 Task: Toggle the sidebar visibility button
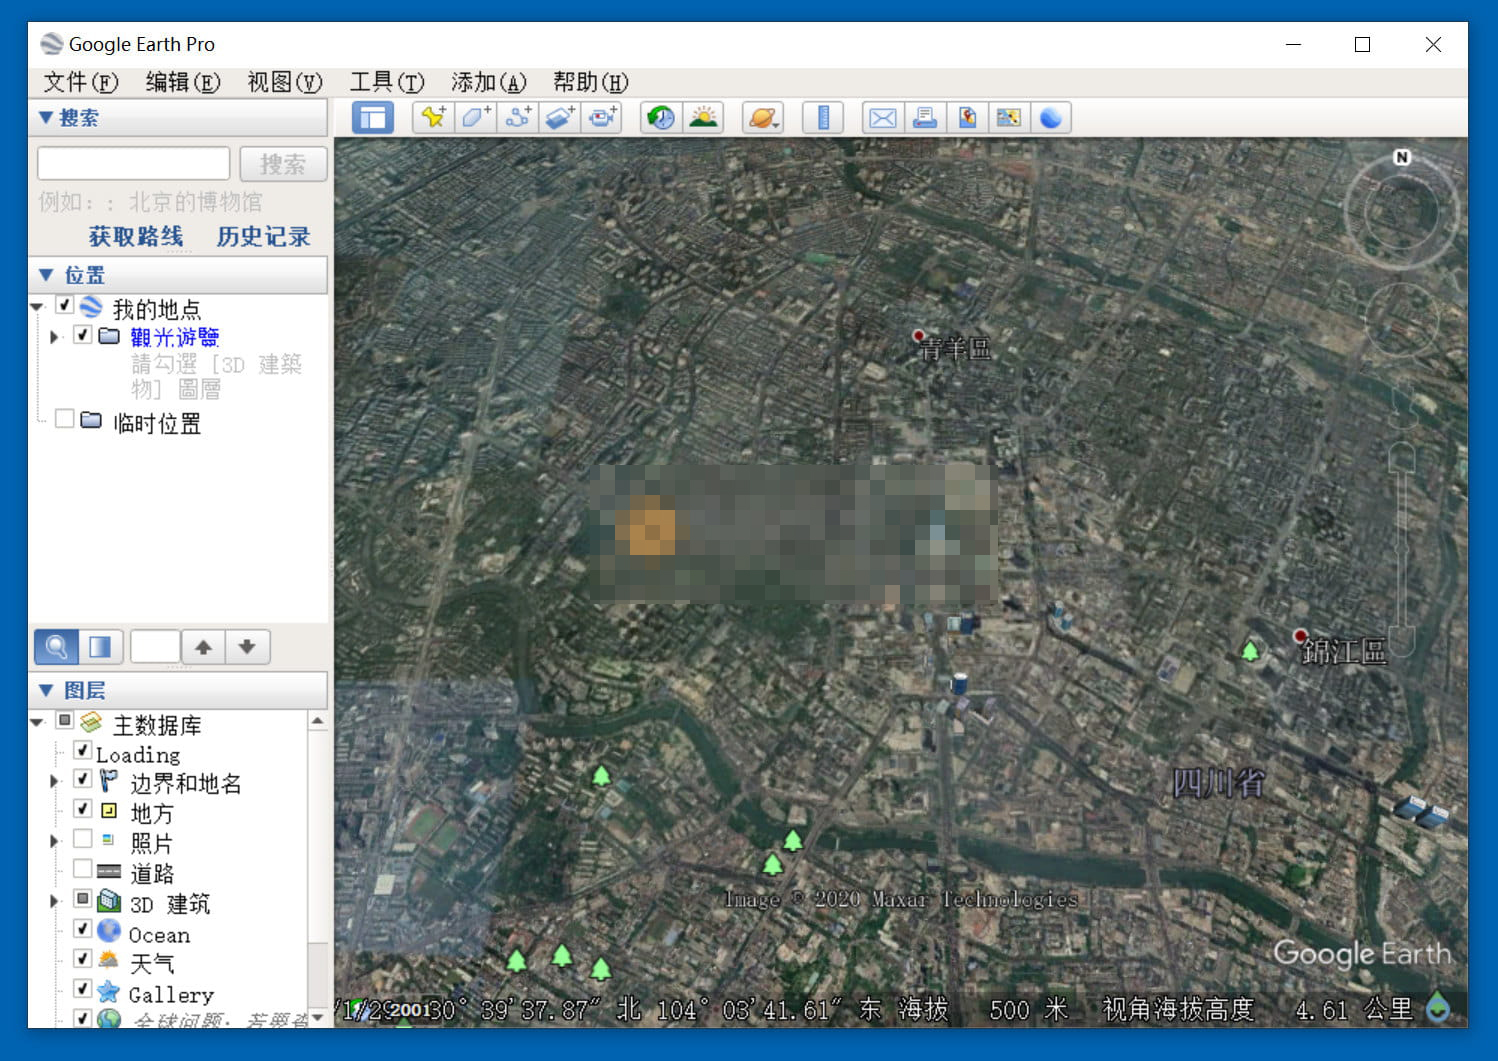373,118
